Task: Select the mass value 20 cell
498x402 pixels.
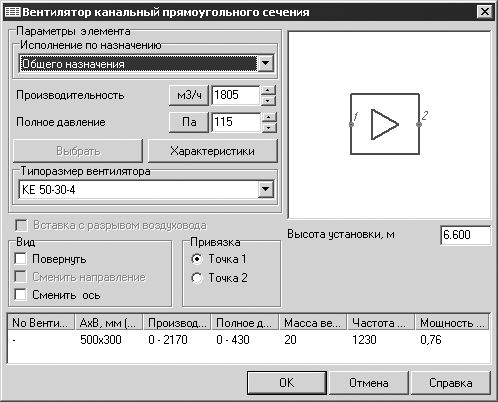Action: point(290,340)
